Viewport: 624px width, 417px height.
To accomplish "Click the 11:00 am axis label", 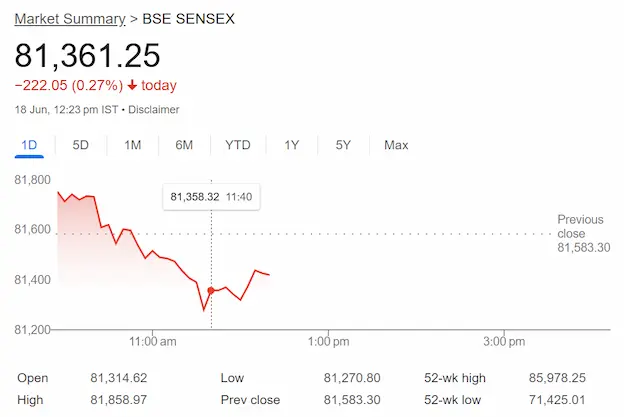I will click(x=152, y=341).
